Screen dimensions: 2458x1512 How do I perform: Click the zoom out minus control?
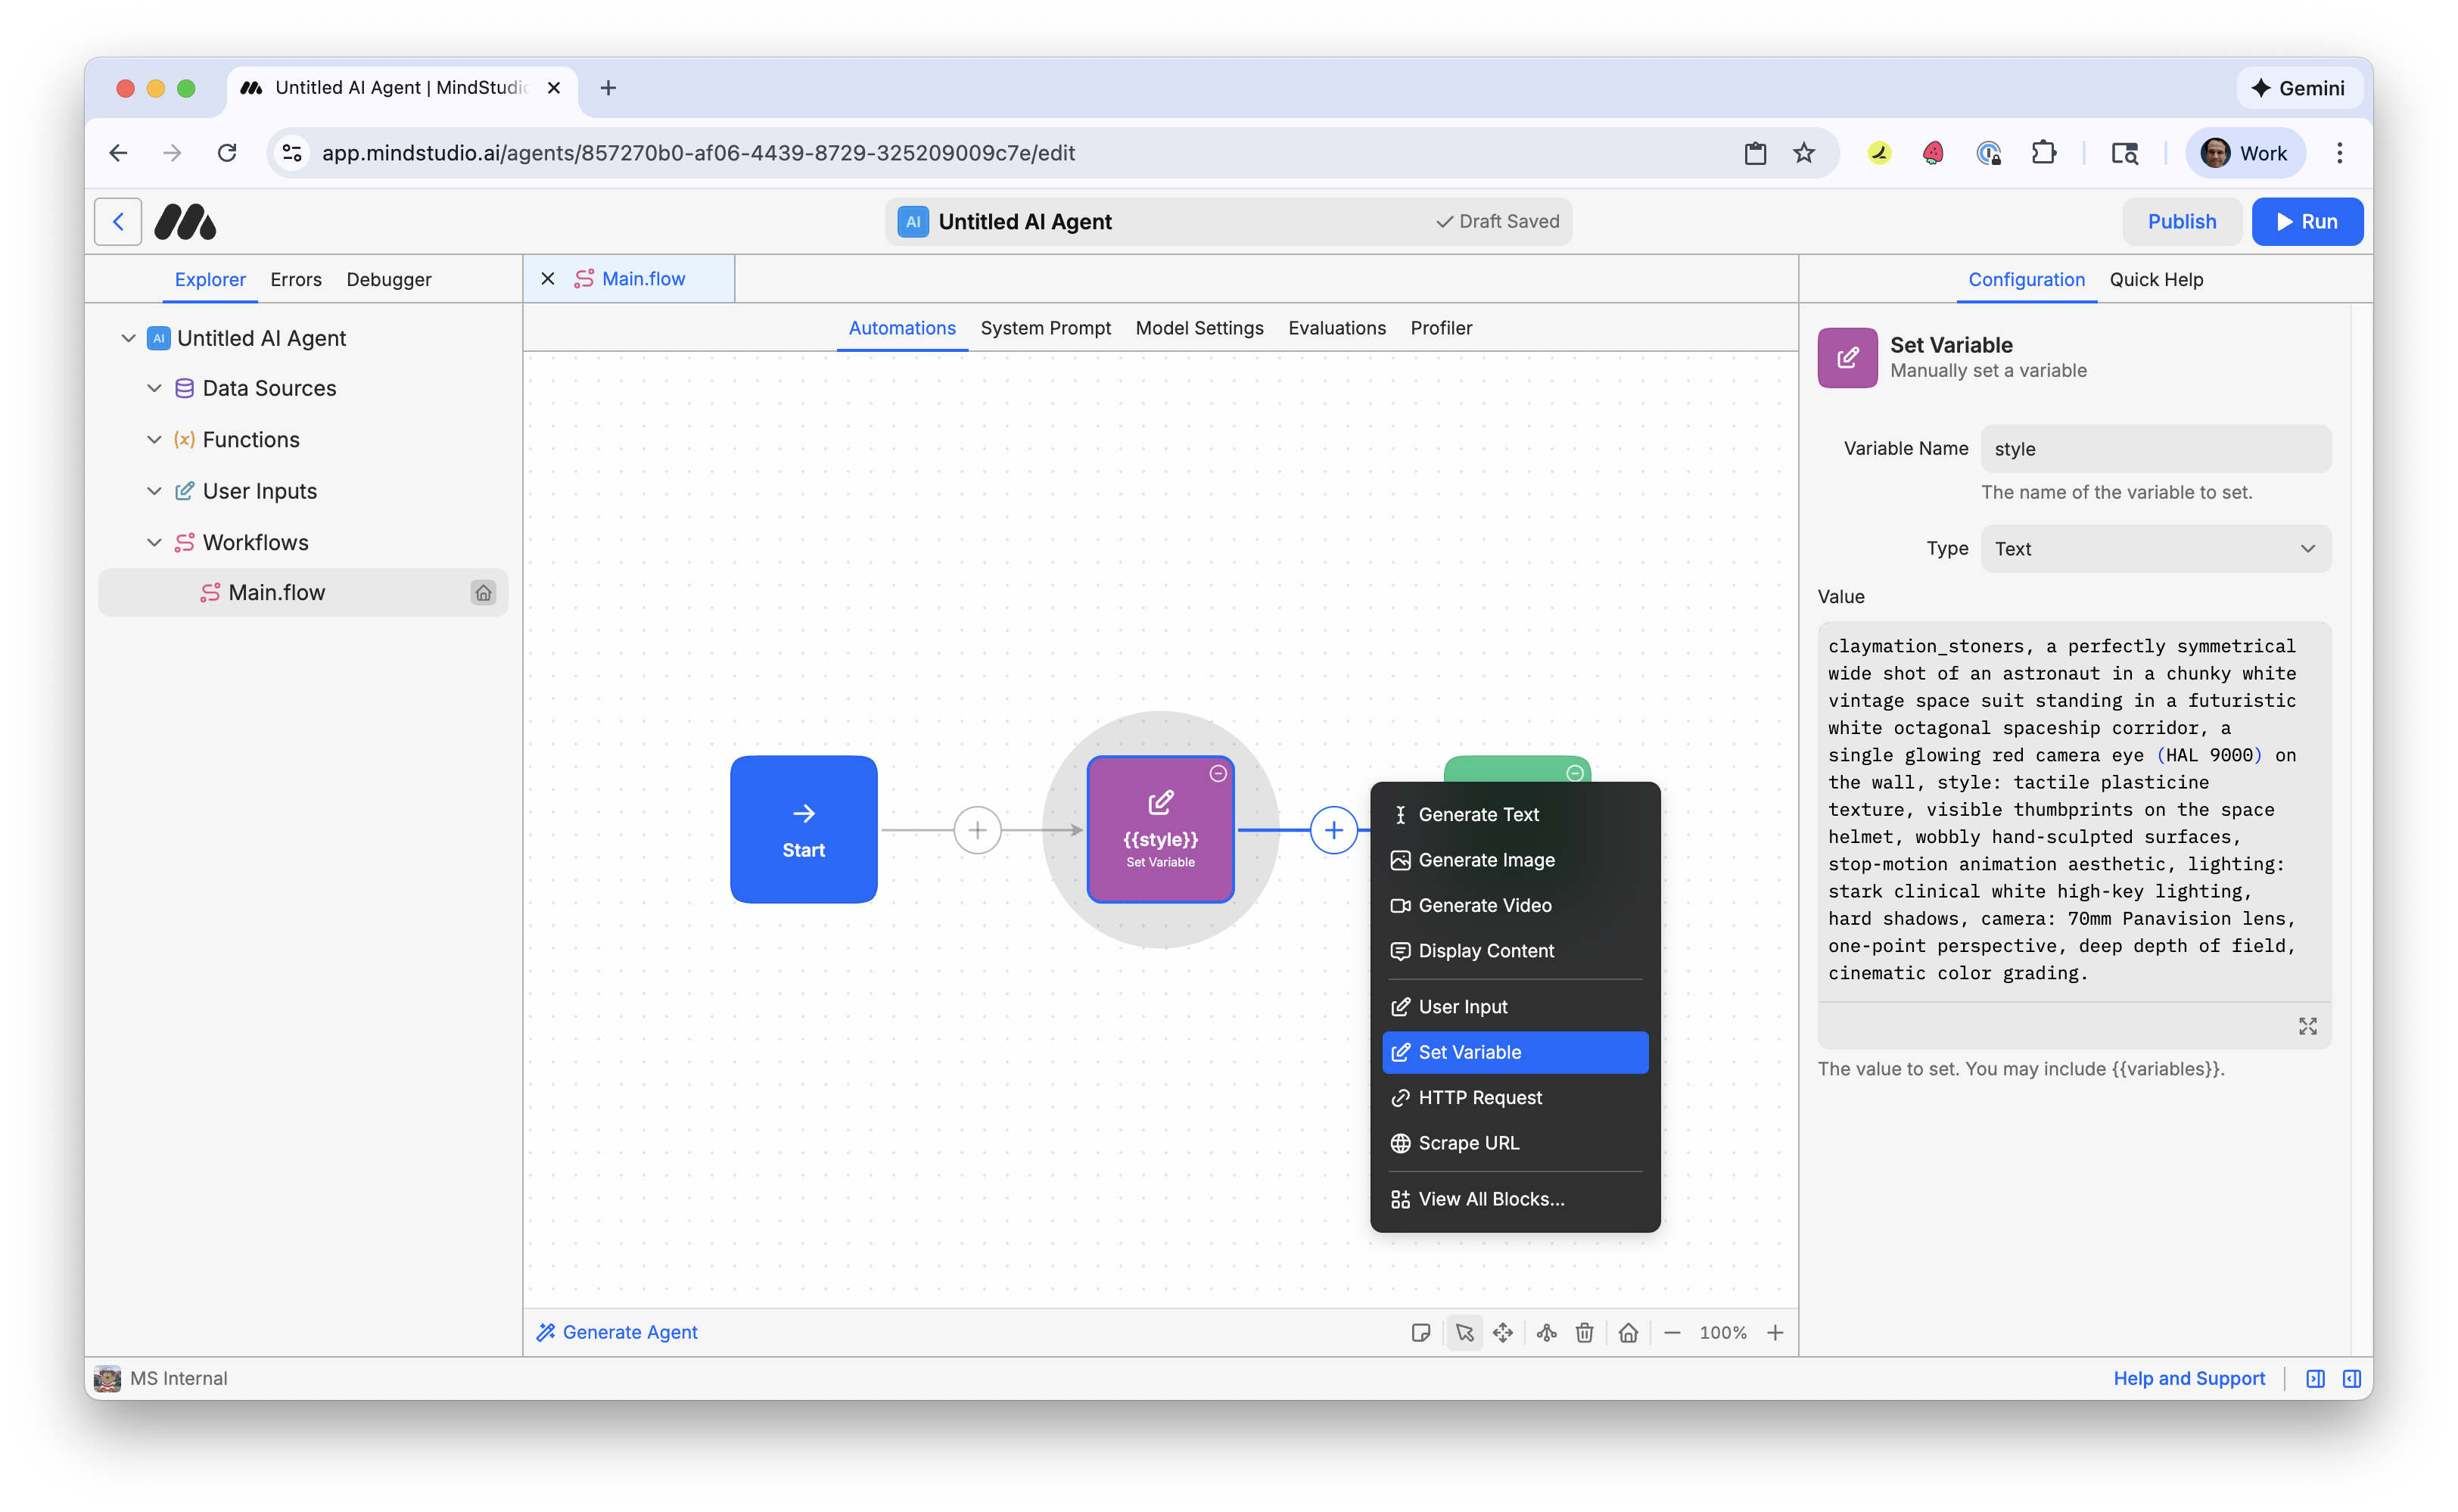coord(1672,1332)
